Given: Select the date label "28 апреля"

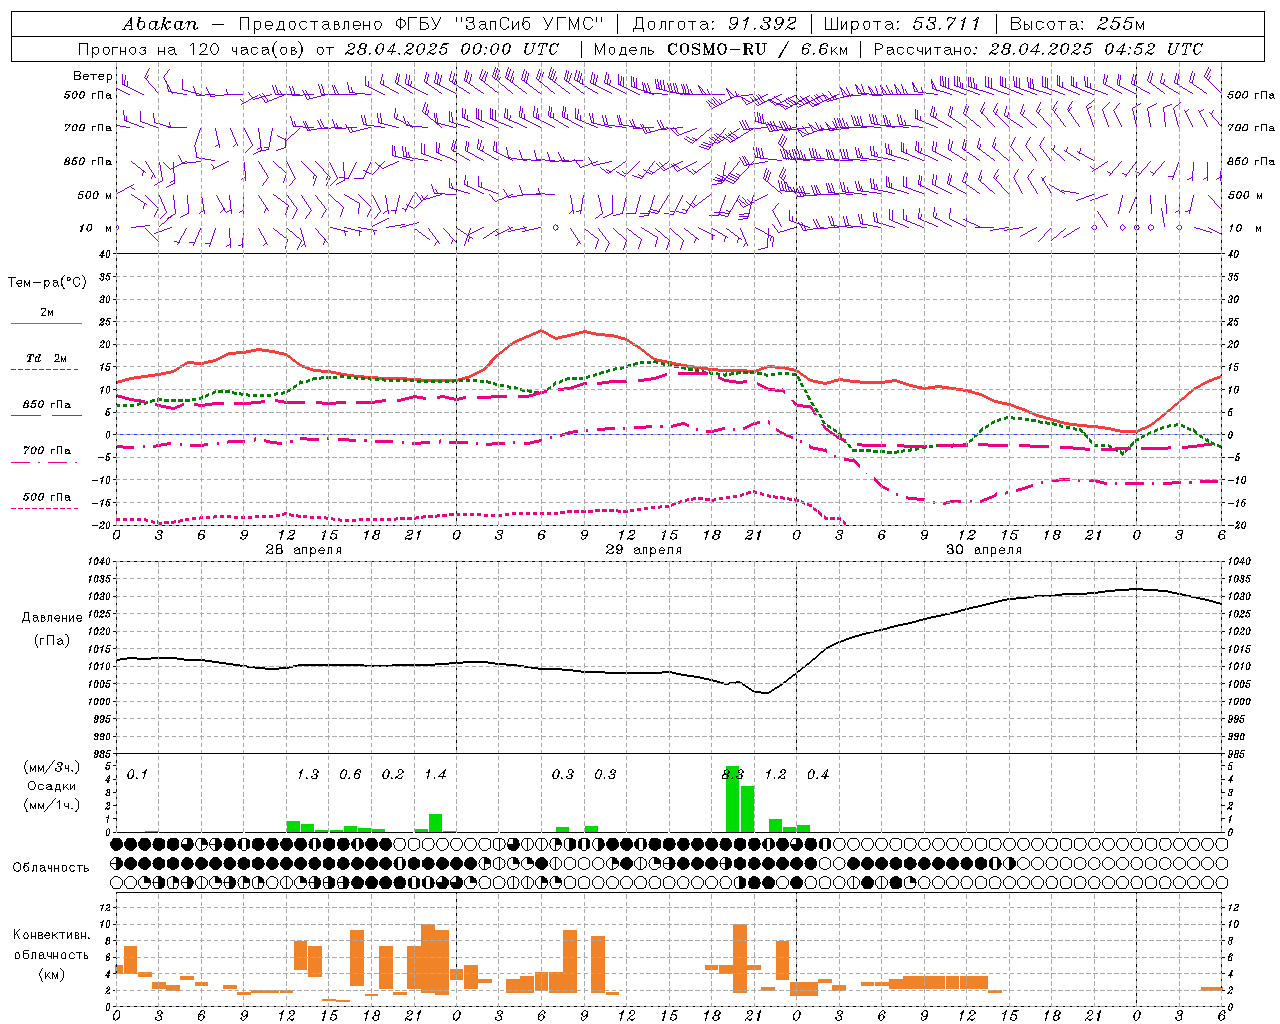Looking at the screenshot, I should [x=303, y=550].
